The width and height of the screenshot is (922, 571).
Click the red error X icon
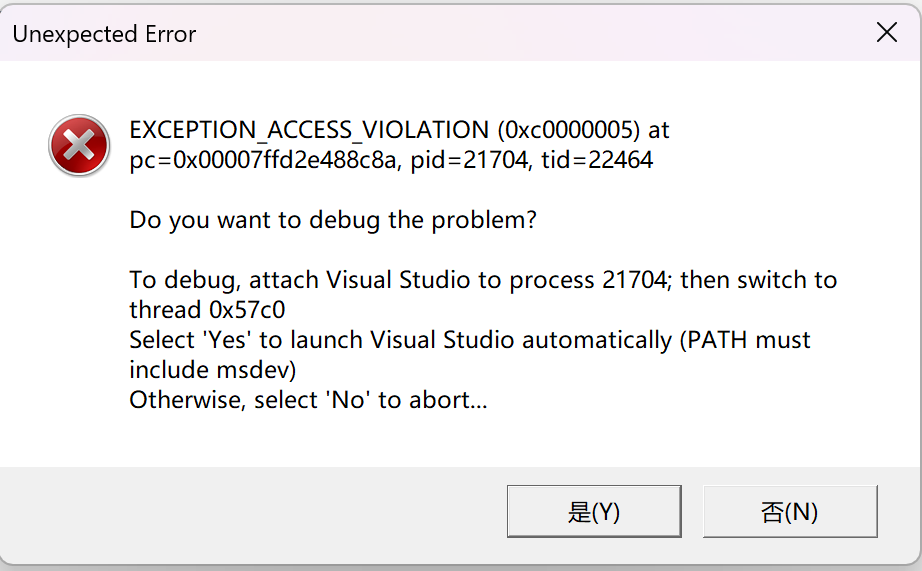tap(79, 145)
